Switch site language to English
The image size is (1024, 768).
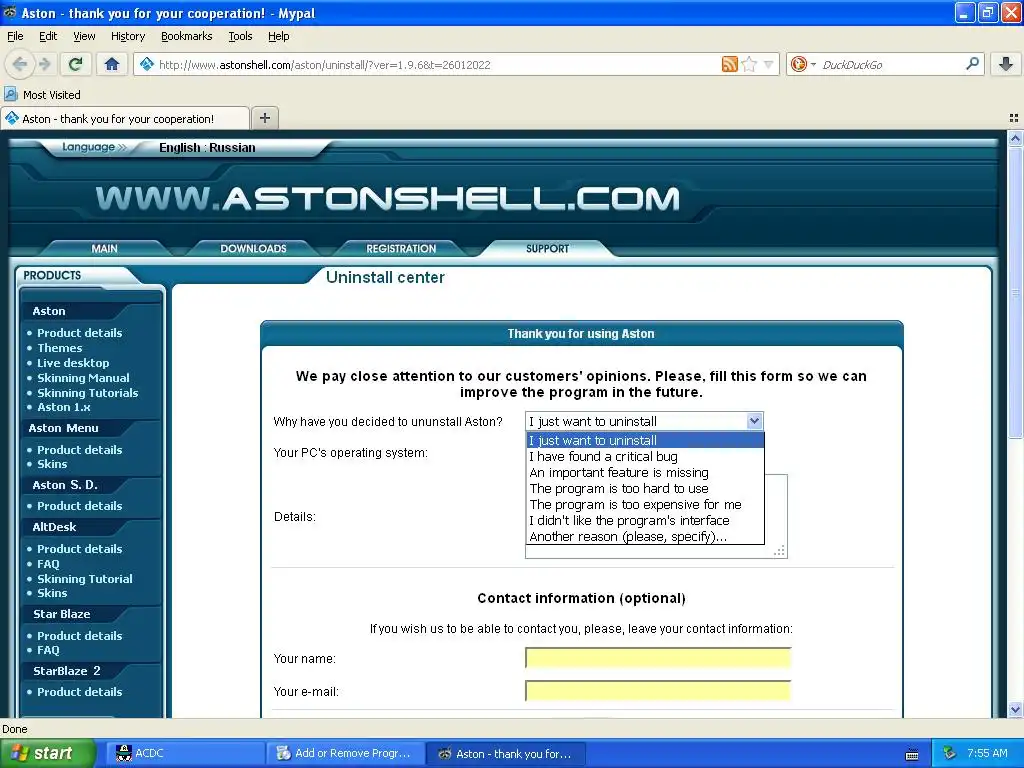[x=180, y=148]
